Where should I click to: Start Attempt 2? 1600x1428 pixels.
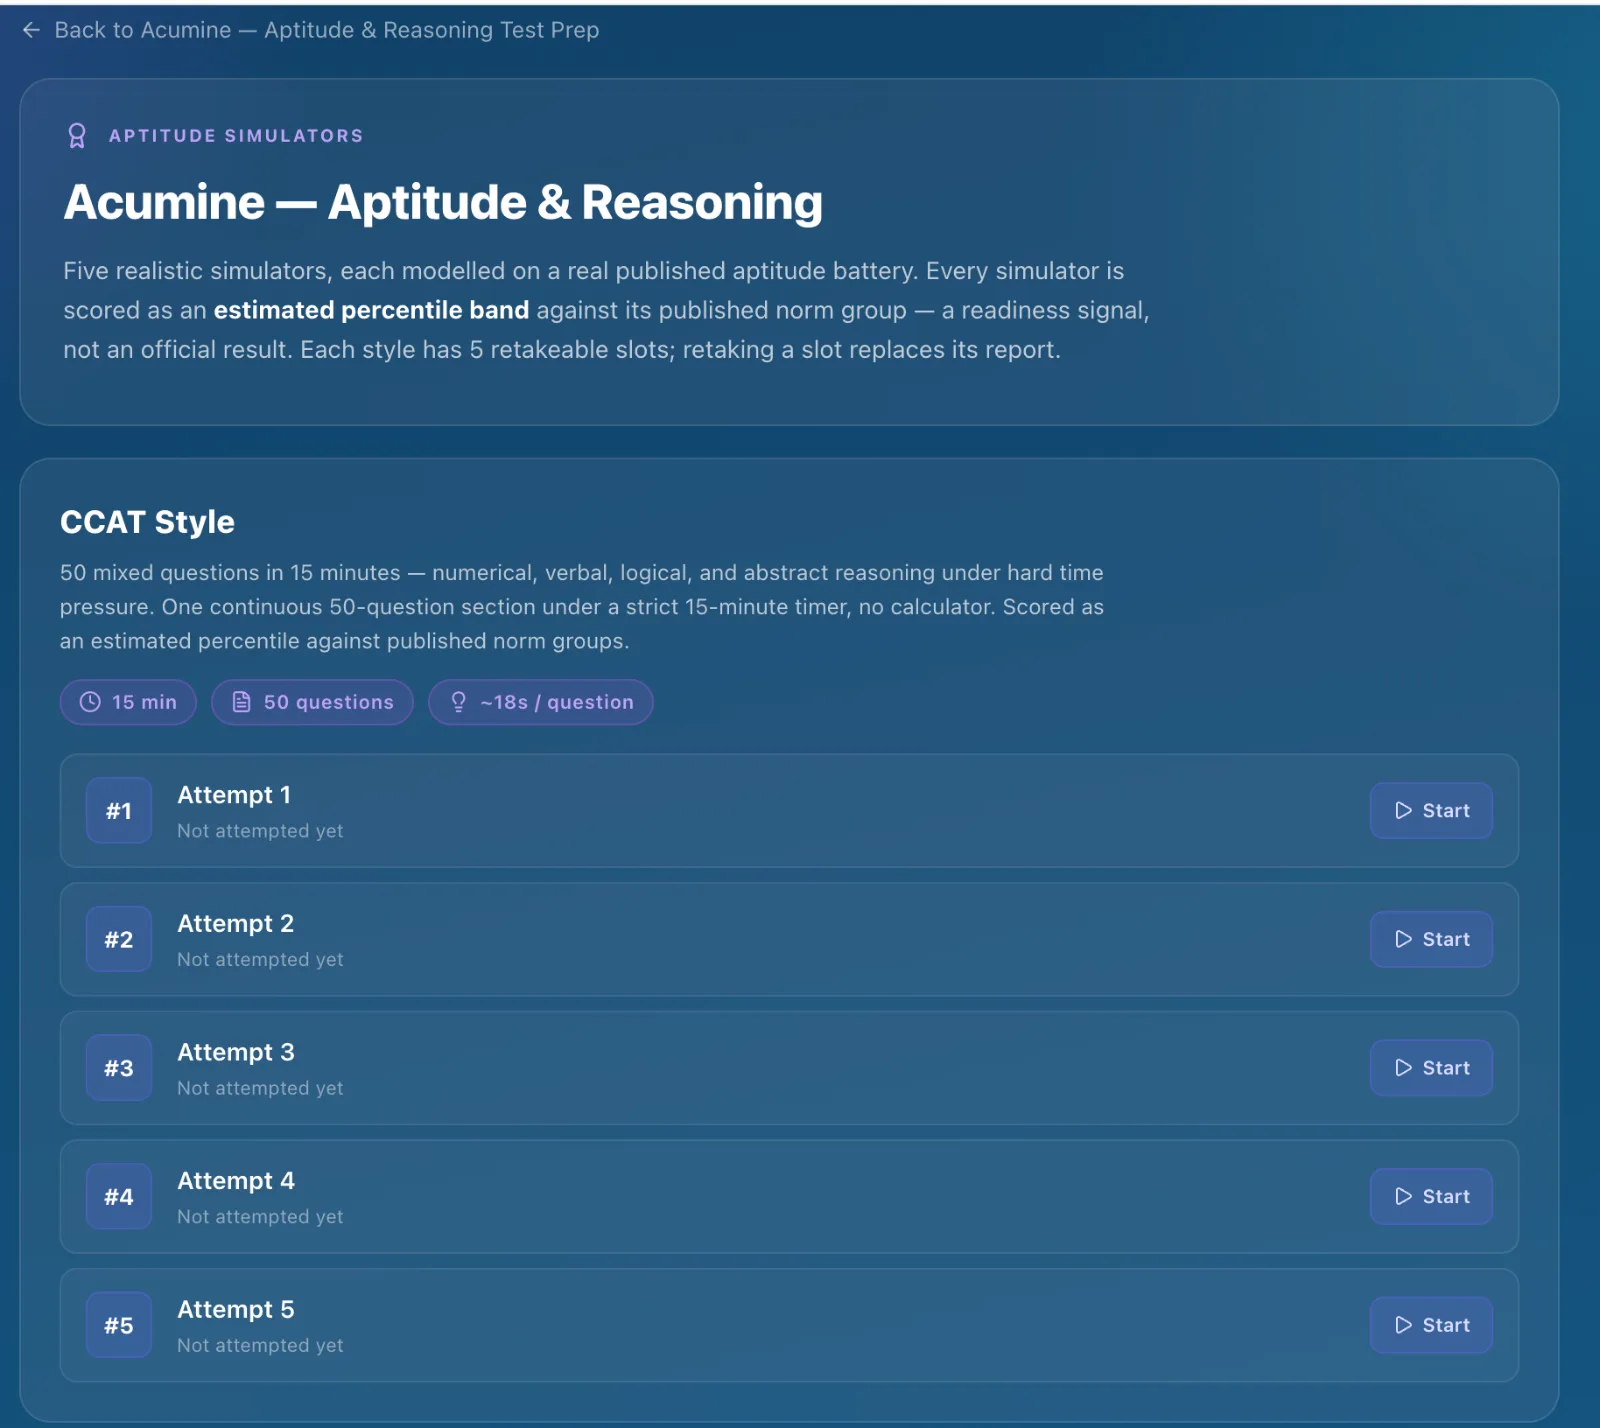[1431, 939]
